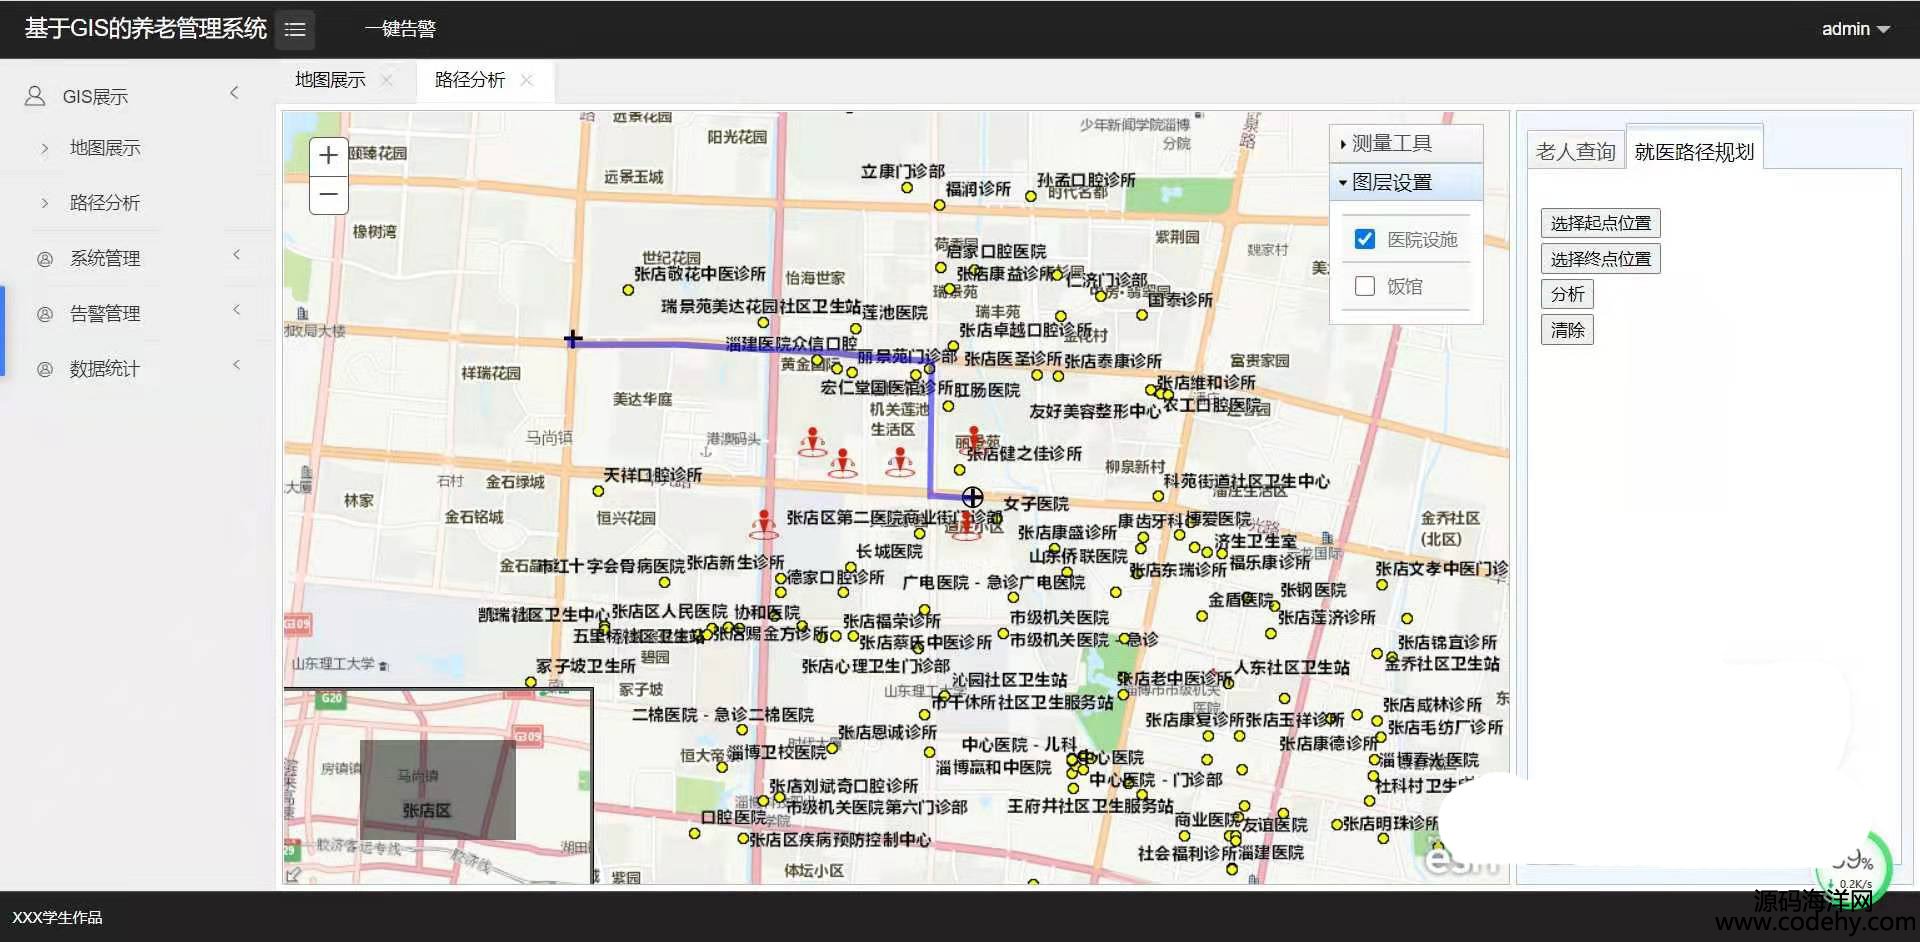Expand the 测量工具 panel
This screenshot has height=942, width=1920.
click(1391, 144)
